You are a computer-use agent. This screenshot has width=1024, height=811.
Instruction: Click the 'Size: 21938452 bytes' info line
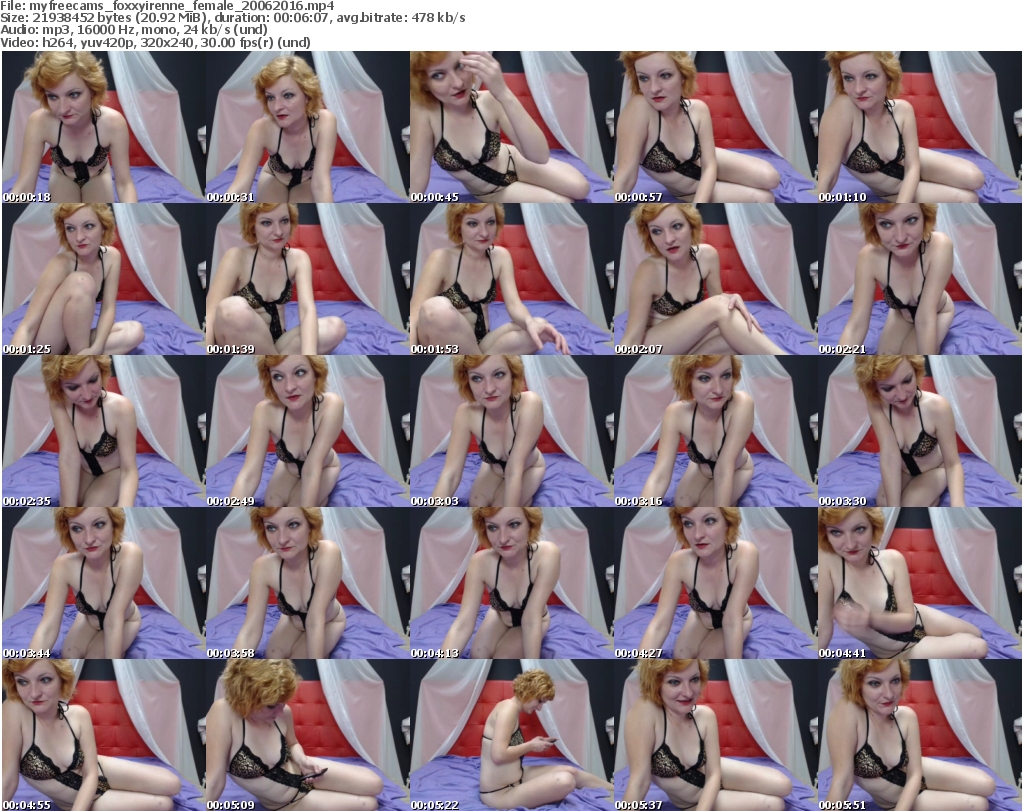click(x=232, y=18)
